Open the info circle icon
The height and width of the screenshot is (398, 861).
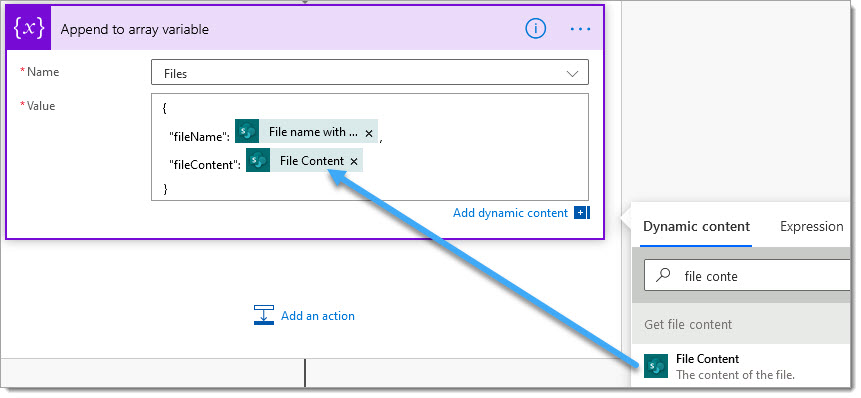point(535,29)
